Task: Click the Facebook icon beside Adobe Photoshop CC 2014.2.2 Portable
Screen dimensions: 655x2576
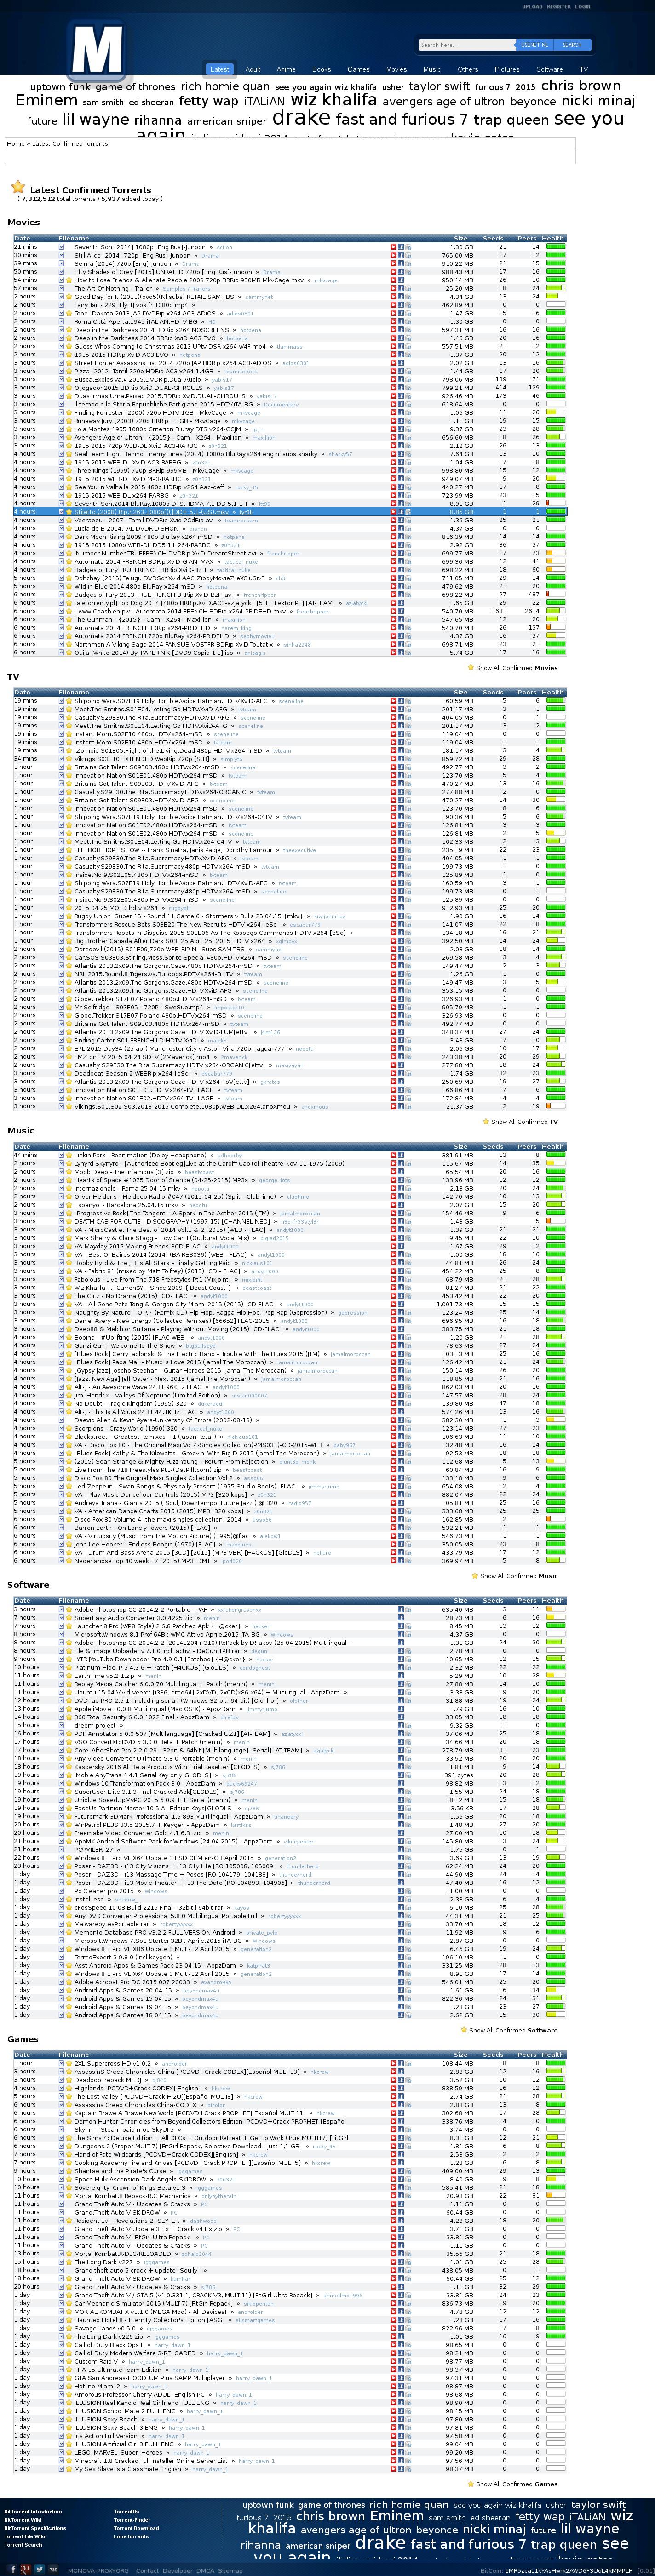Action: 401,1610
